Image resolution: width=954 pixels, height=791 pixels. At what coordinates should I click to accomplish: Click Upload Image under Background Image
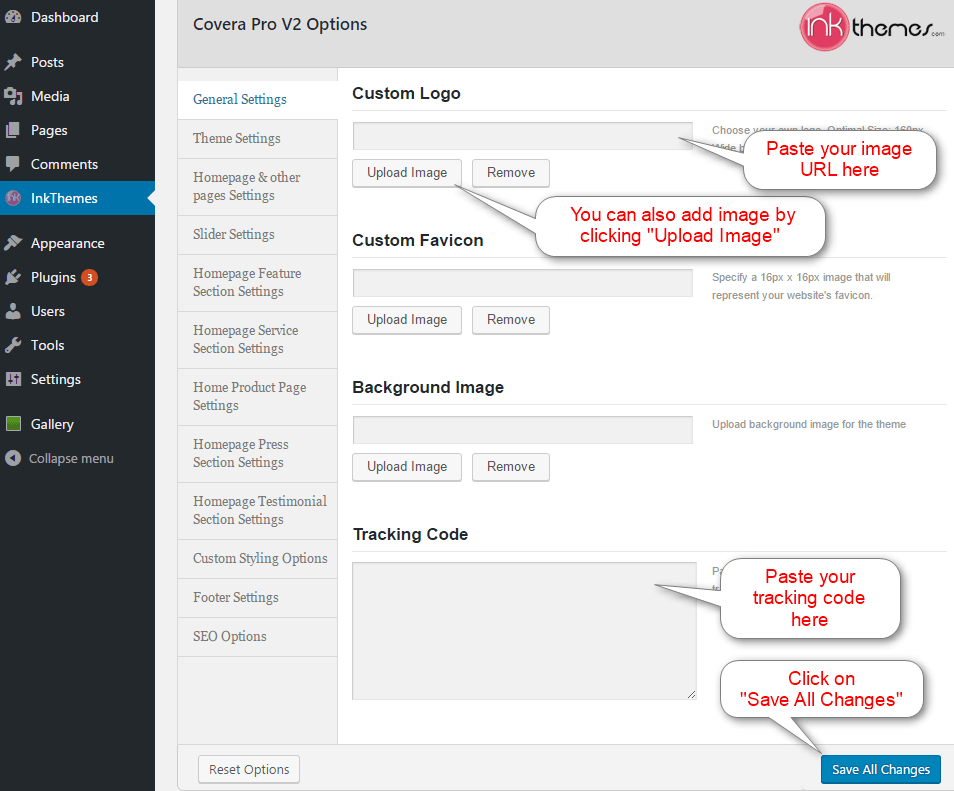[x=407, y=467]
